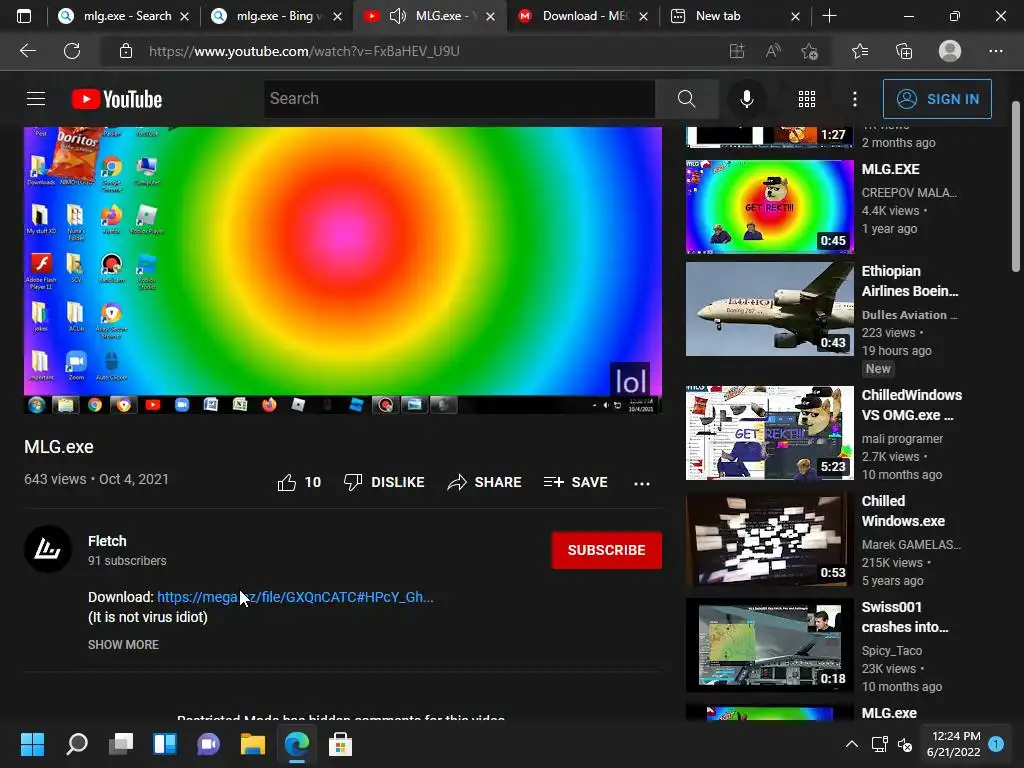
Task: Open the ChilledWindows VS OMG.exe thumbnail
Action: pyautogui.click(x=769, y=432)
